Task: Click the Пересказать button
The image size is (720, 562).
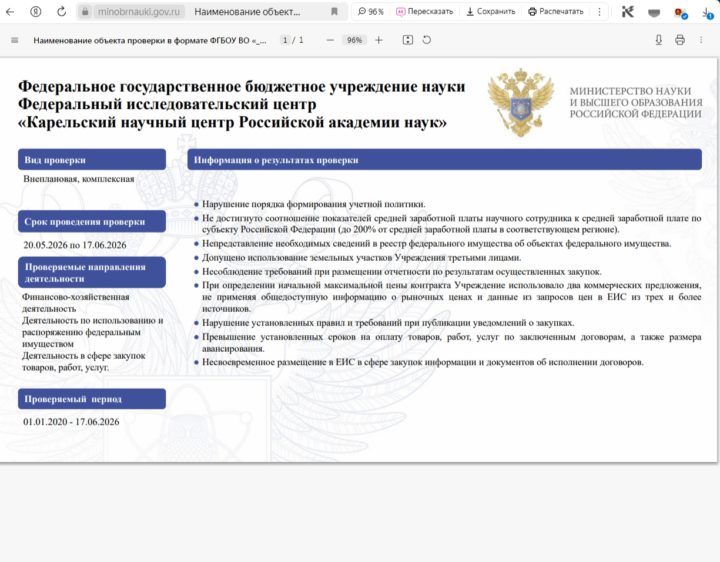Action: pos(424,12)
